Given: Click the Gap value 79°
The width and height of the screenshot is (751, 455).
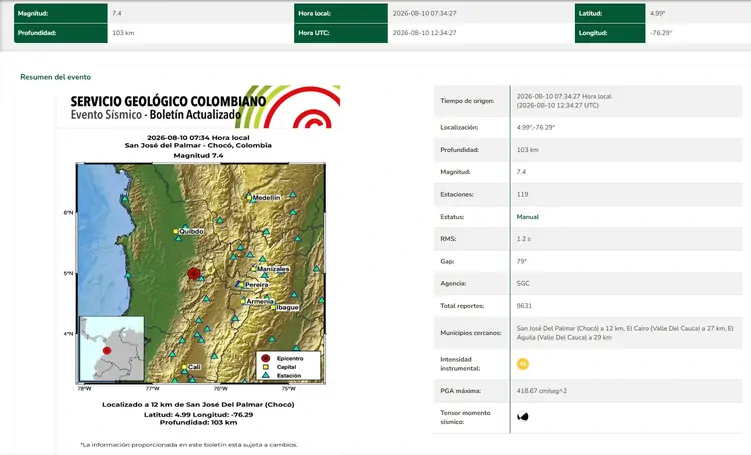Looking at the screenshot, I should 522,262.
